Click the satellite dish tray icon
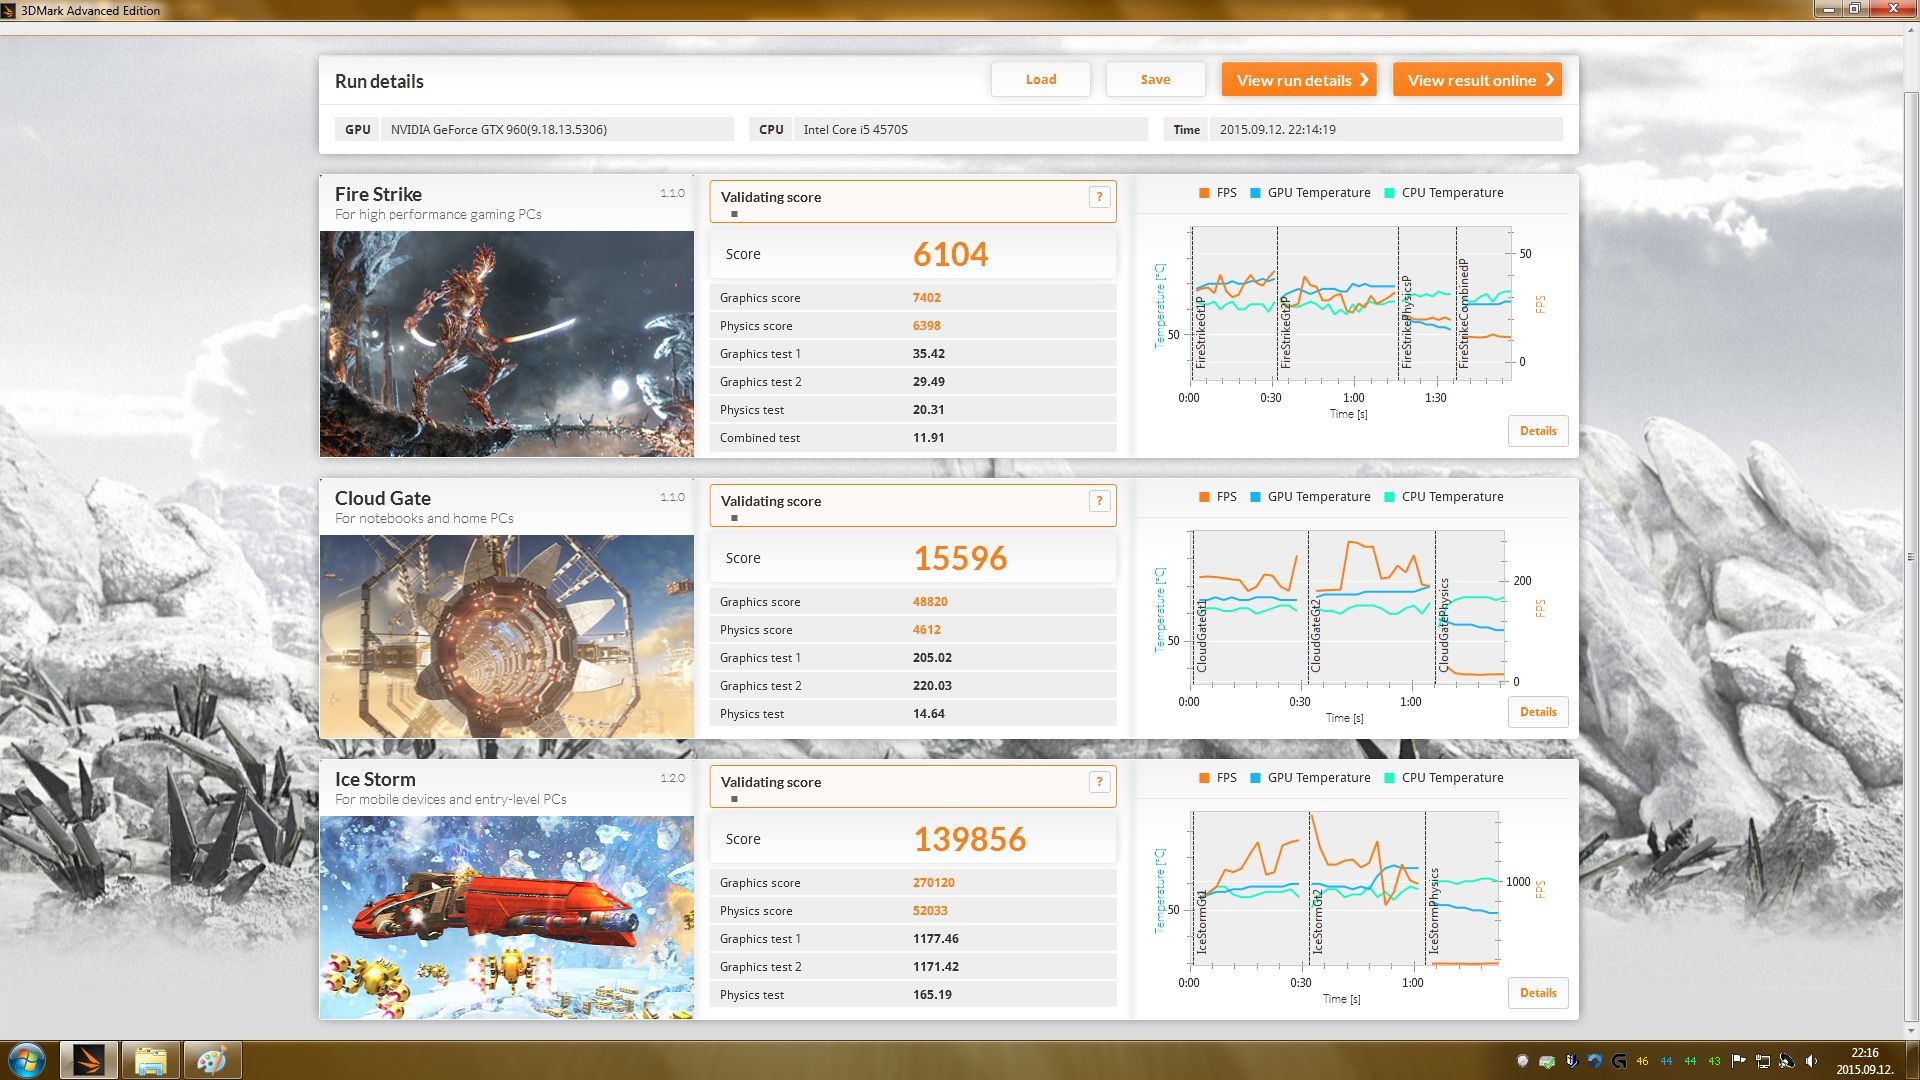The height and width of the screenshot is (1080, 1920). (x=1787, y=1061)
